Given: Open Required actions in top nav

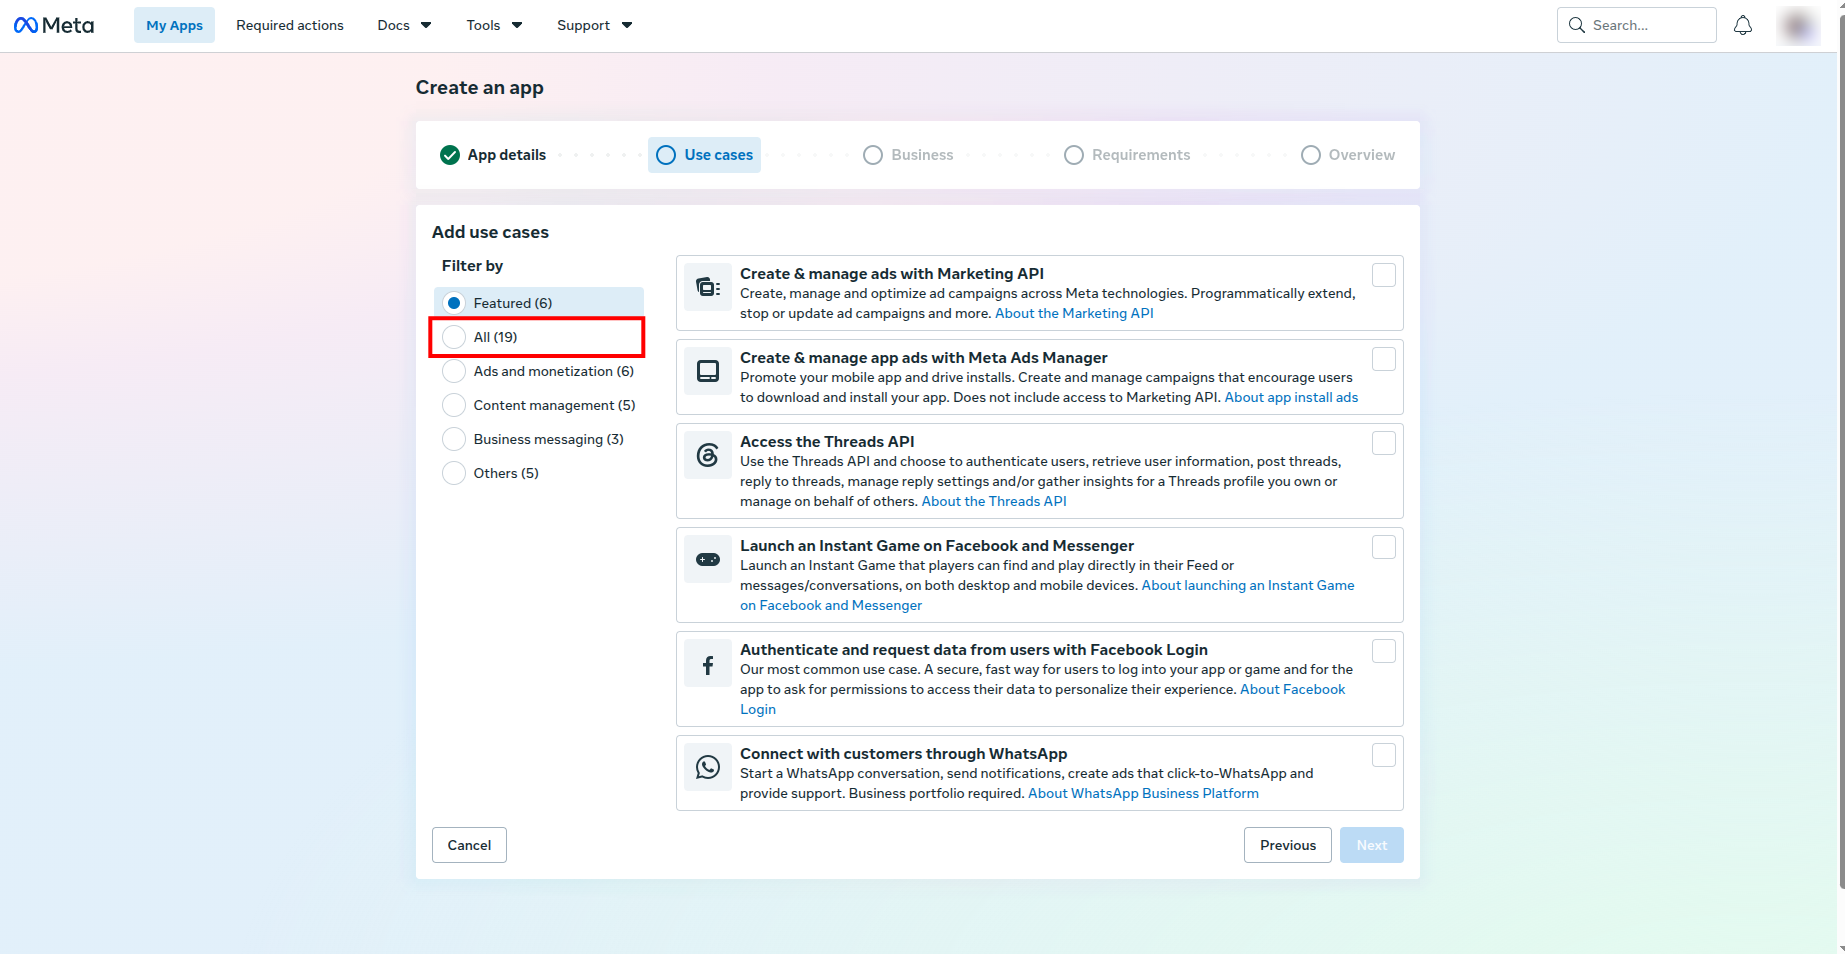Looking at the screenshot, I should tap(290, 25).
